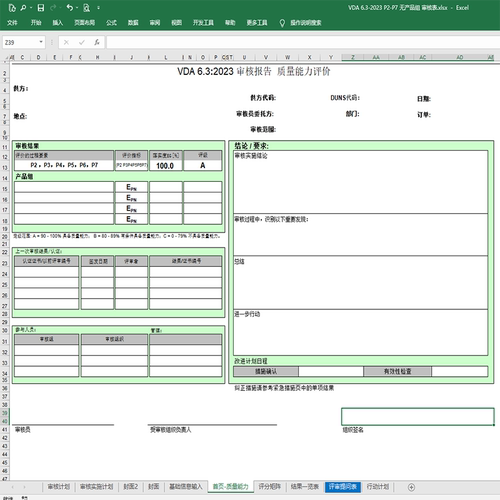Open the 页面布局 ribbon tab
The height and width of the screenshot is (500, 500).
point(84,23)
